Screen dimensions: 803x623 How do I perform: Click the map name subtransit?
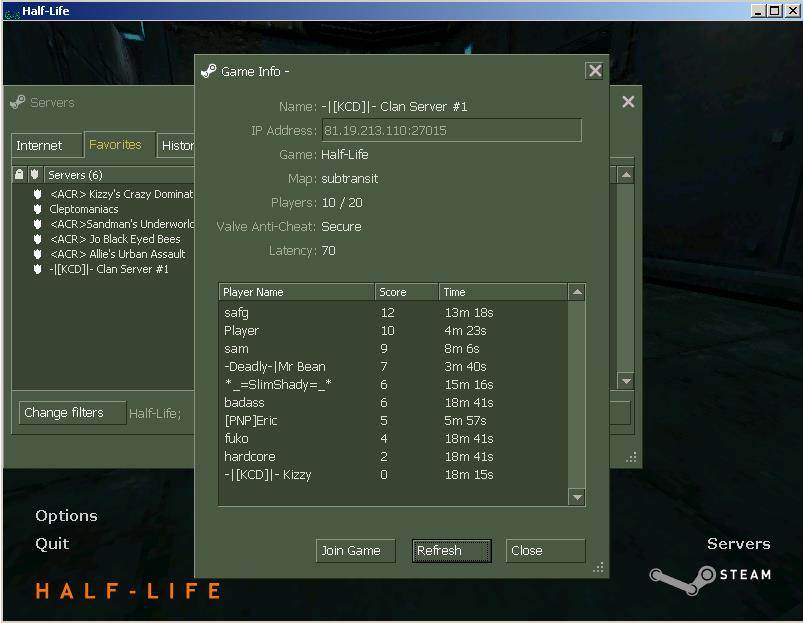pyautogui.click(x=349, y=179)
